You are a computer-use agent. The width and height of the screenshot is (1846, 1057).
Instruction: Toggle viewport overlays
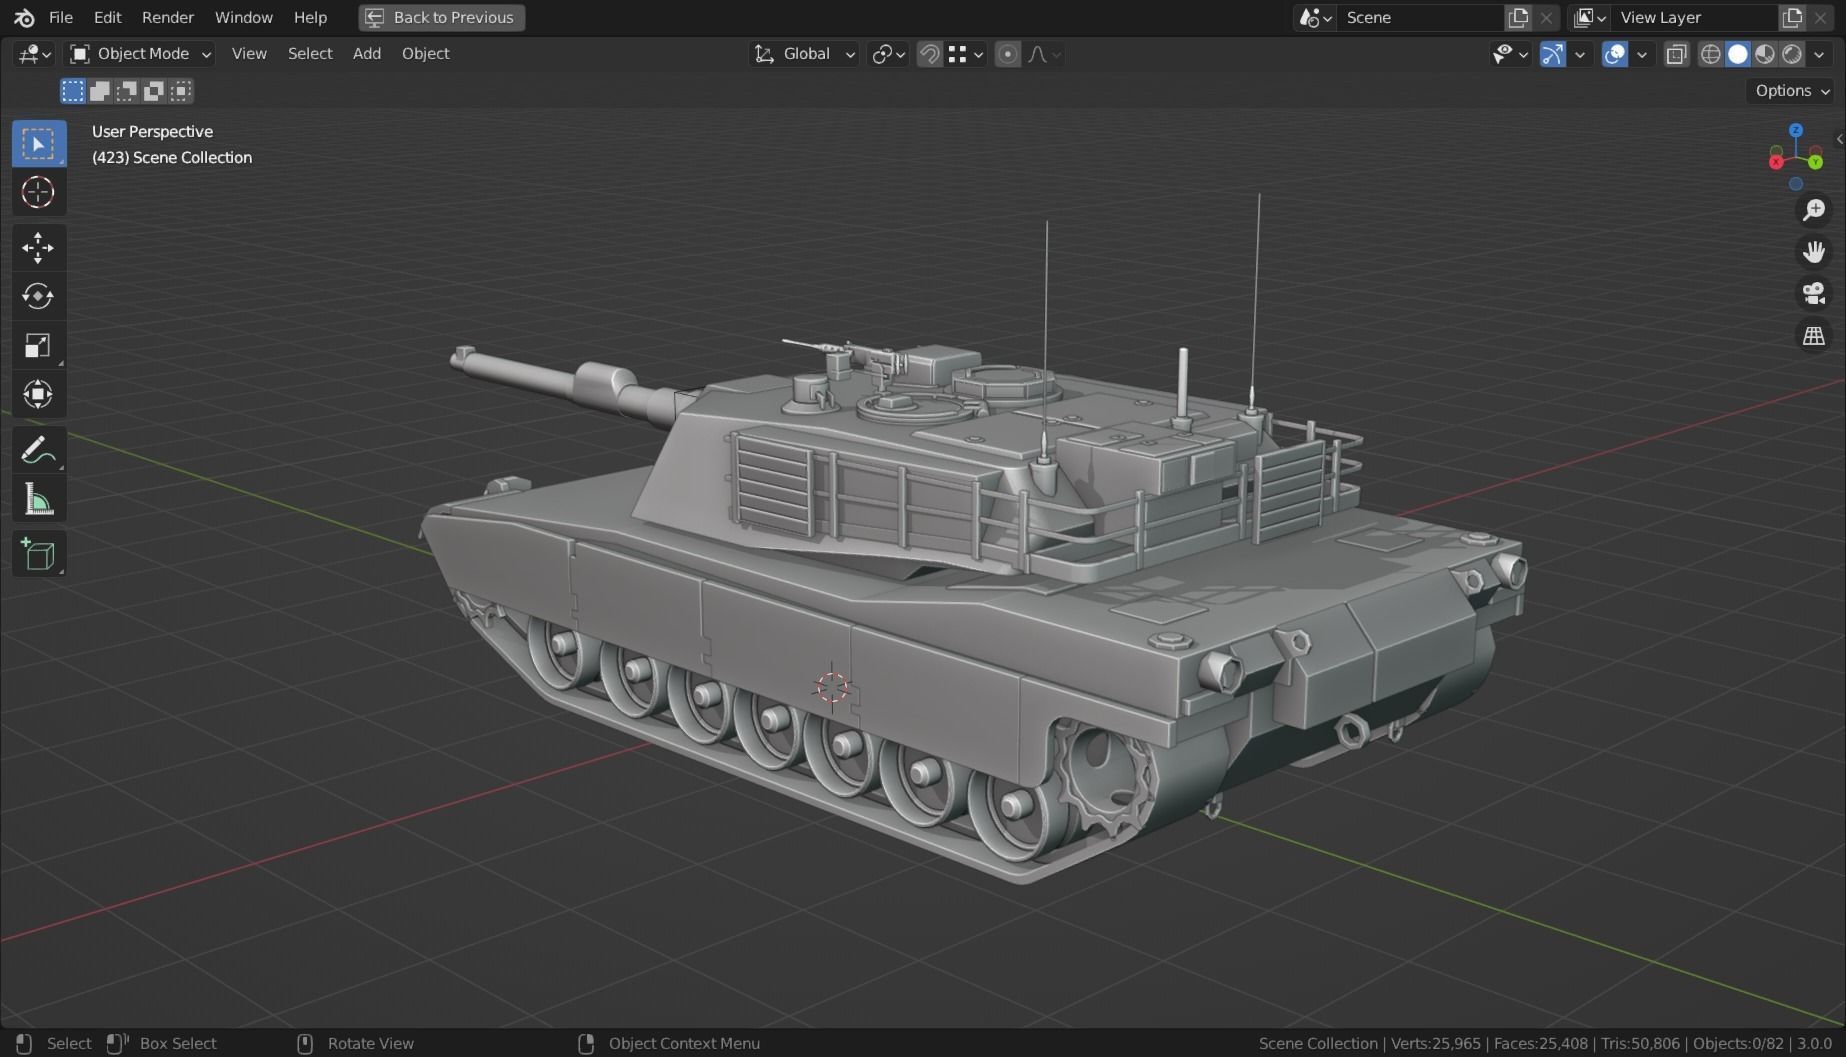pyautogui.click(x=1614, y=54)
